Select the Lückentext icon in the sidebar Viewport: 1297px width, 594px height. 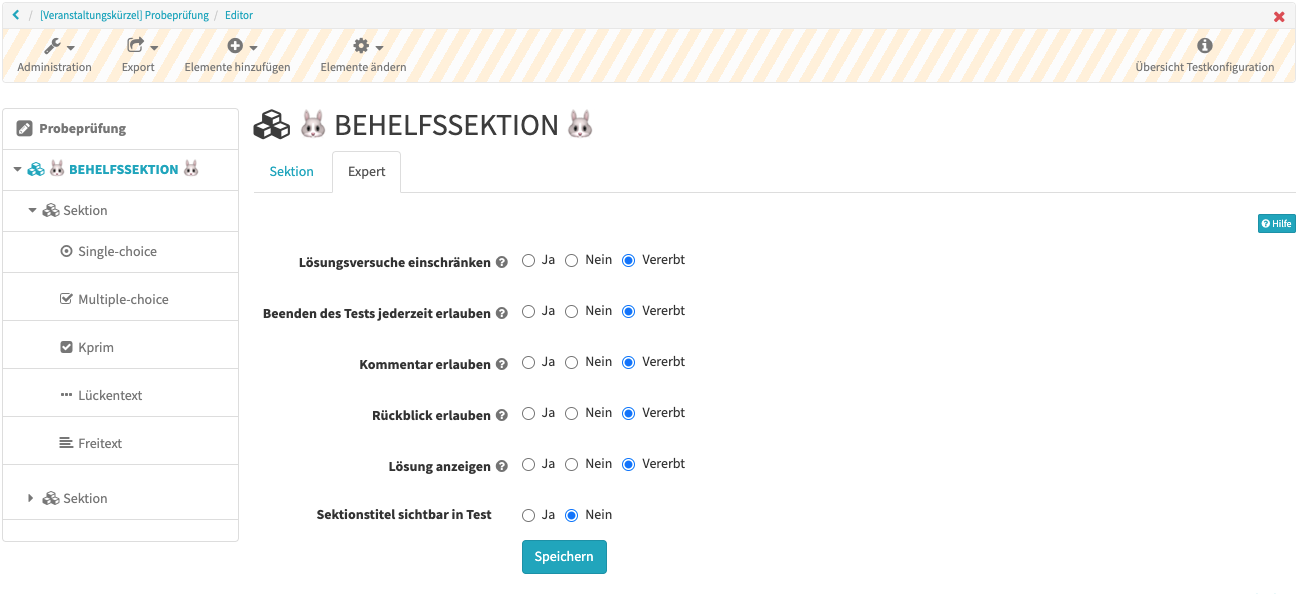[66, 393]
